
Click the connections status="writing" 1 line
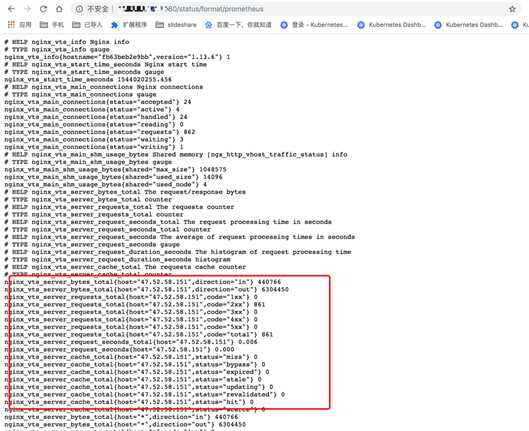94,147
